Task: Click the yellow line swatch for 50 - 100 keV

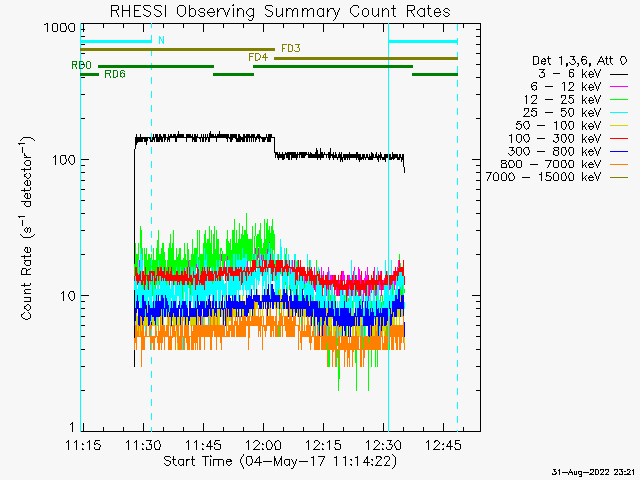Action: (x=619, y=126)
